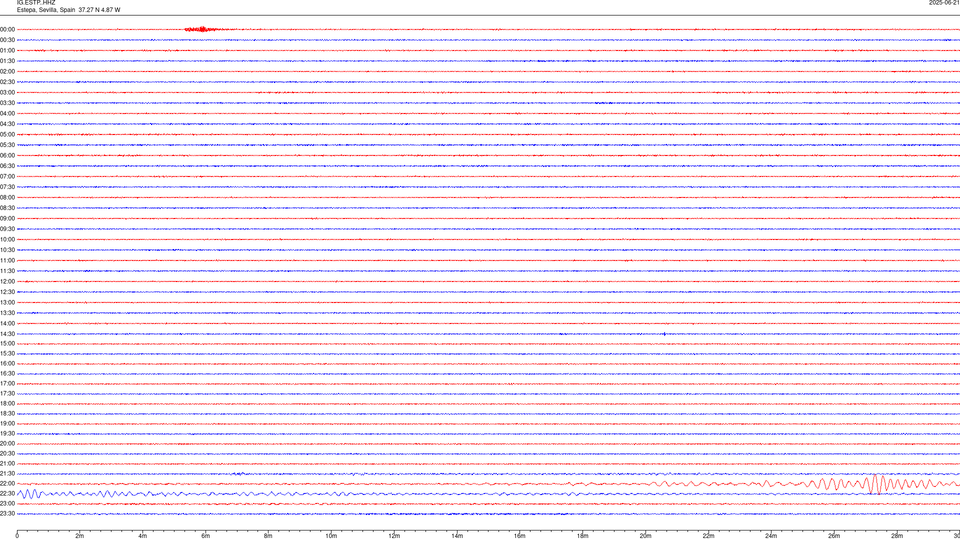960x540 pixels.
Task: Click the 08:00 trace time label
Action: click(x=7, y=198)
